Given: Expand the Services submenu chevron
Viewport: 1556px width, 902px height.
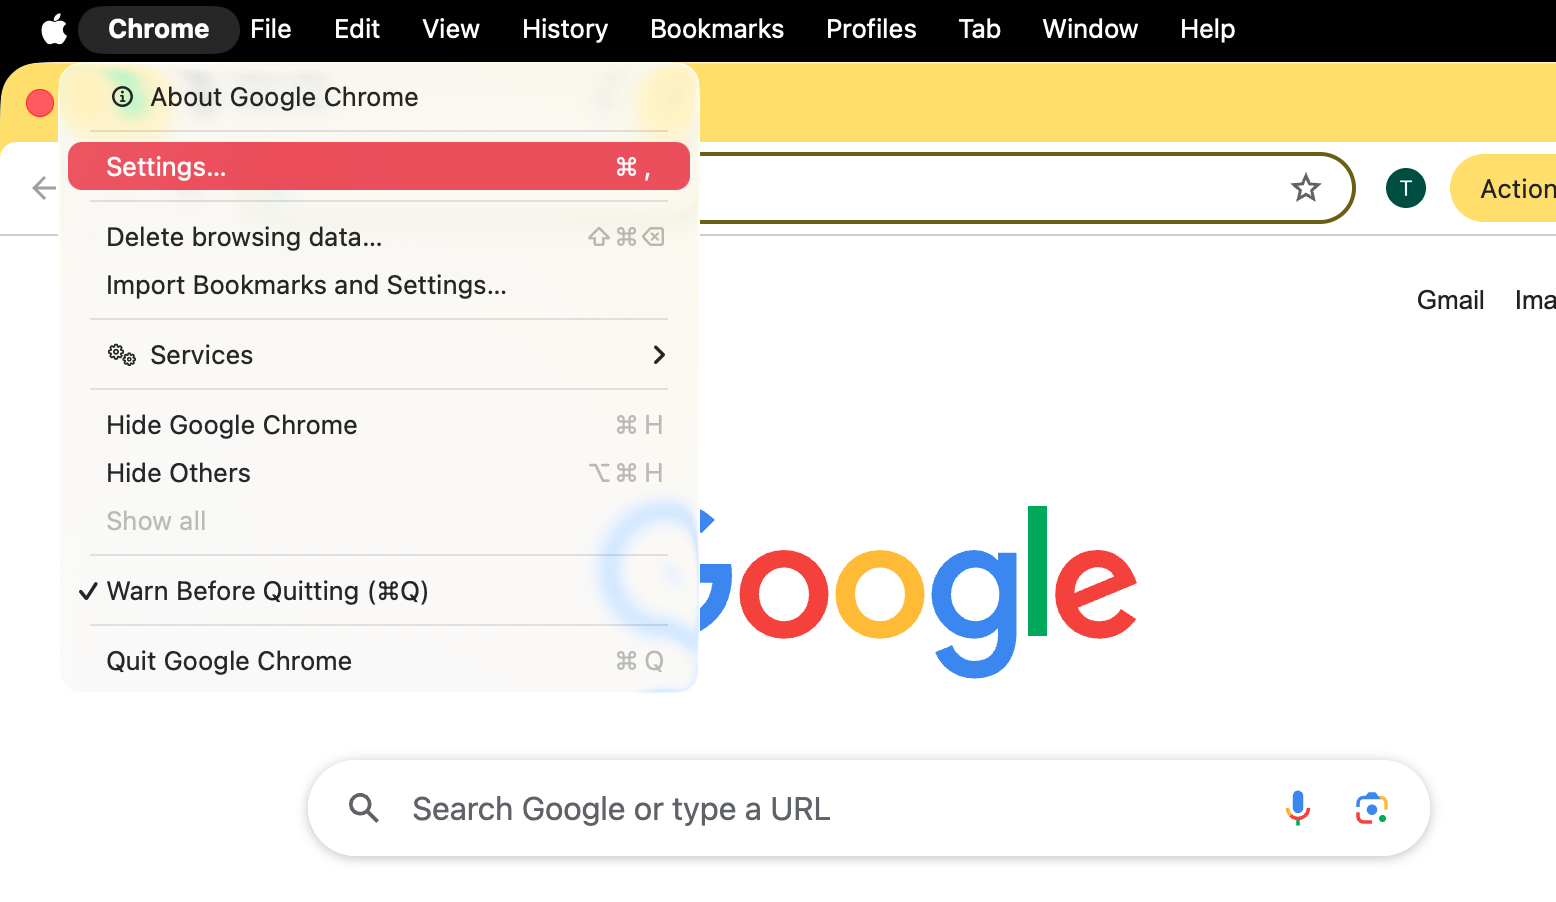Looking at the screenshot, I should point(658,355).
